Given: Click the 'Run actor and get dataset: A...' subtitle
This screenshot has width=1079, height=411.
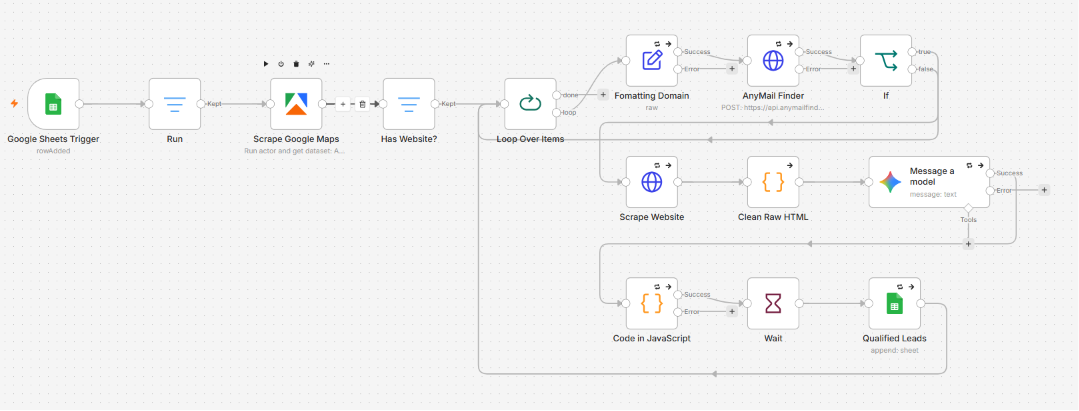Looking at the screenshot, I should (296, 150).
